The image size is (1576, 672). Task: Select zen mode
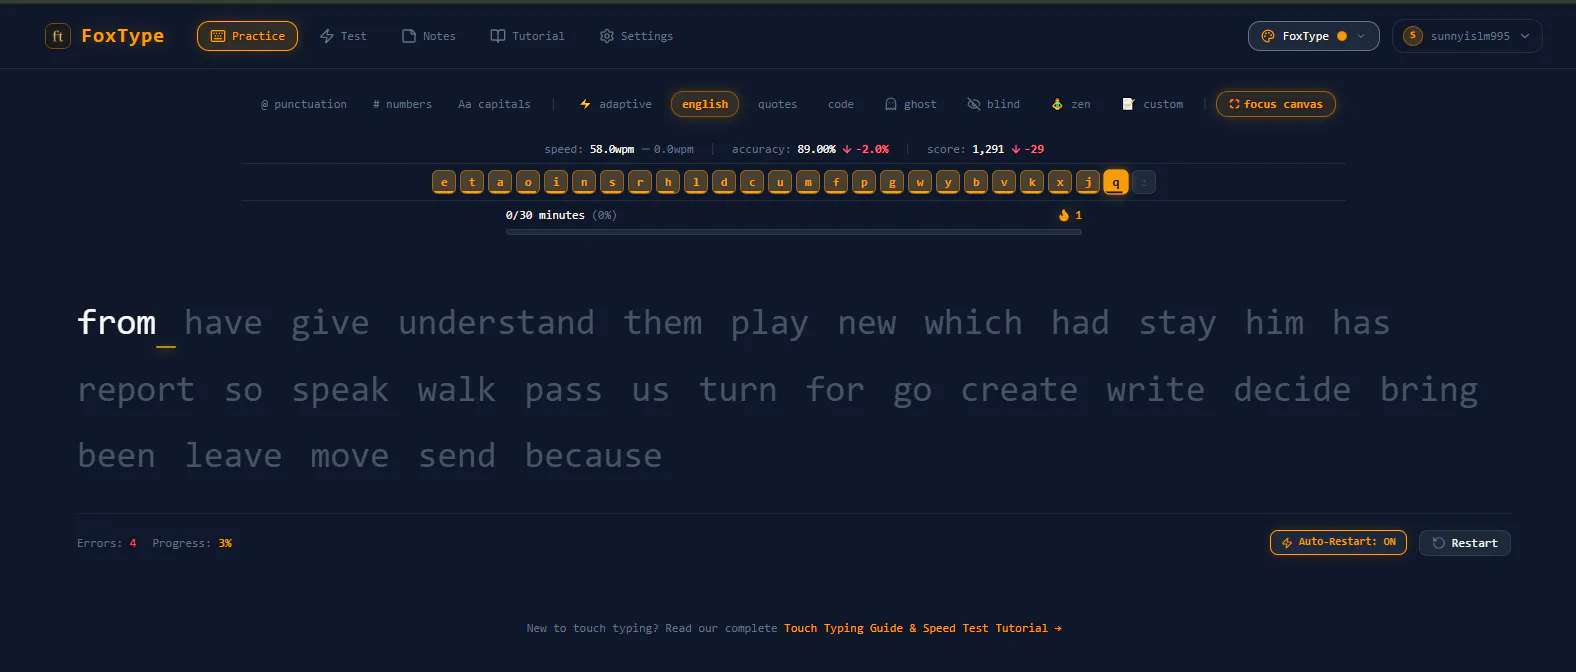[1071, 104]
